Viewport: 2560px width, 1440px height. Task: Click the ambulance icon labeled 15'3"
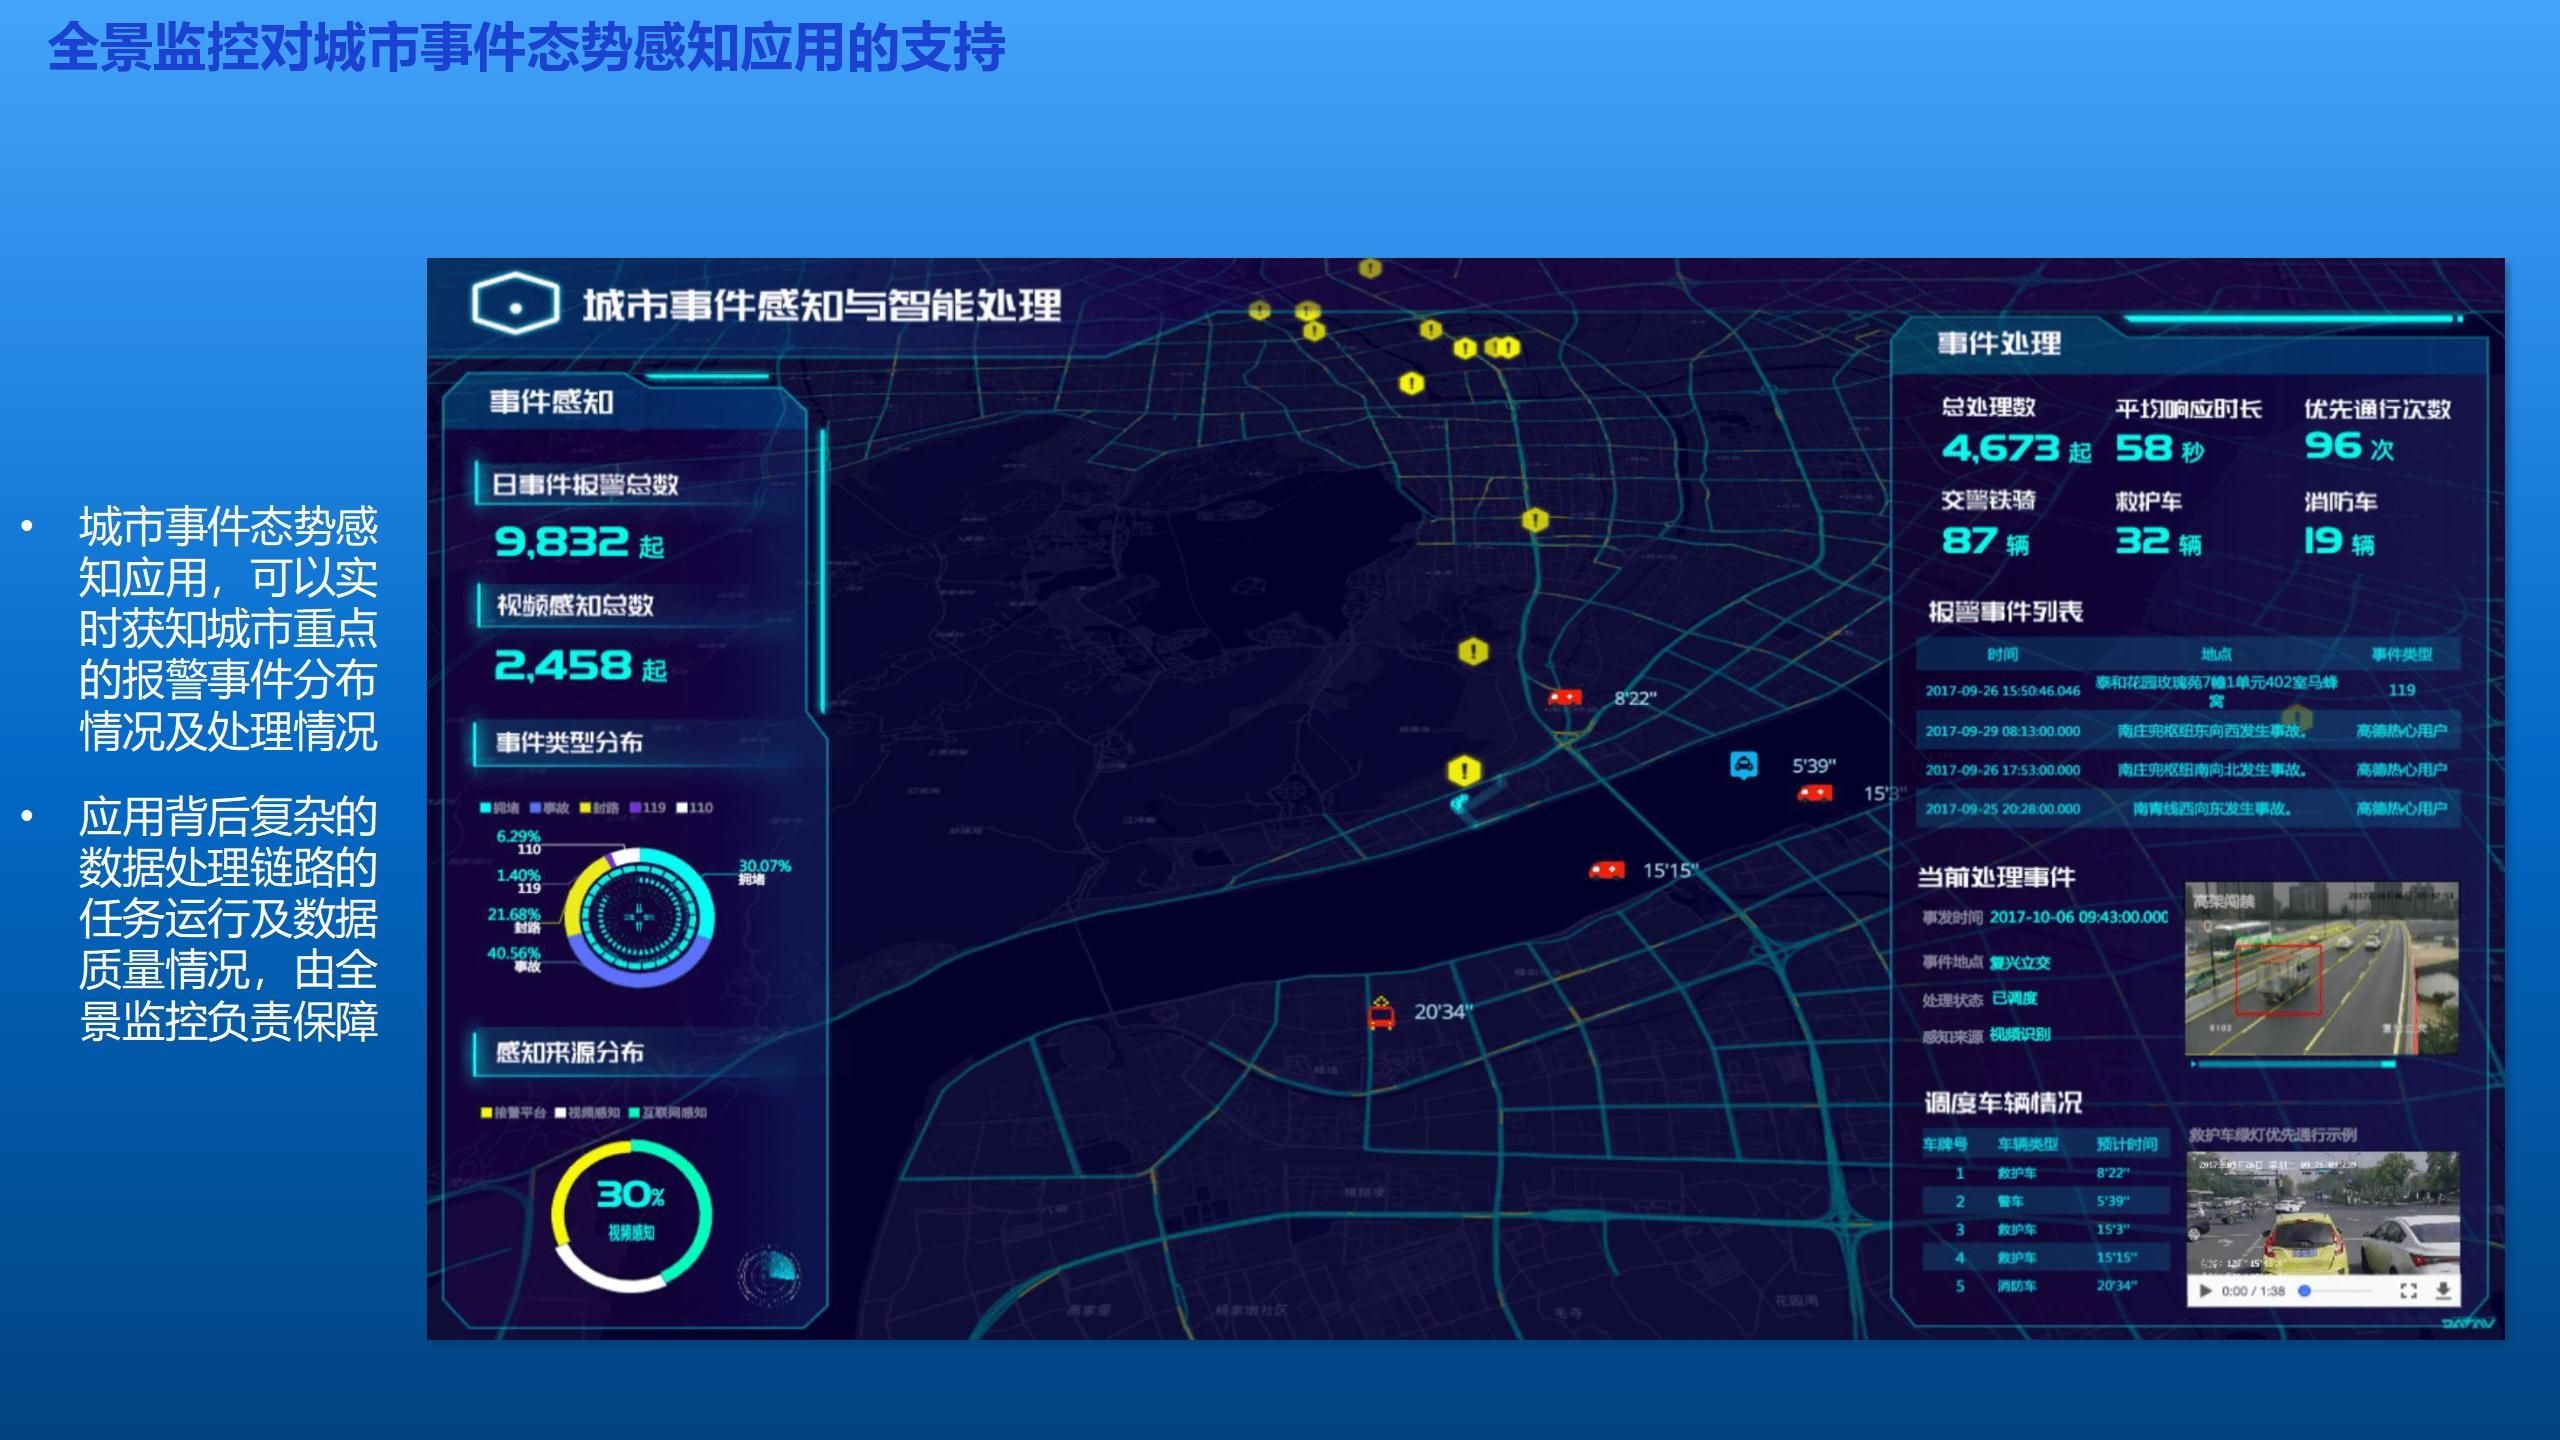click(x=1815, y=793)
